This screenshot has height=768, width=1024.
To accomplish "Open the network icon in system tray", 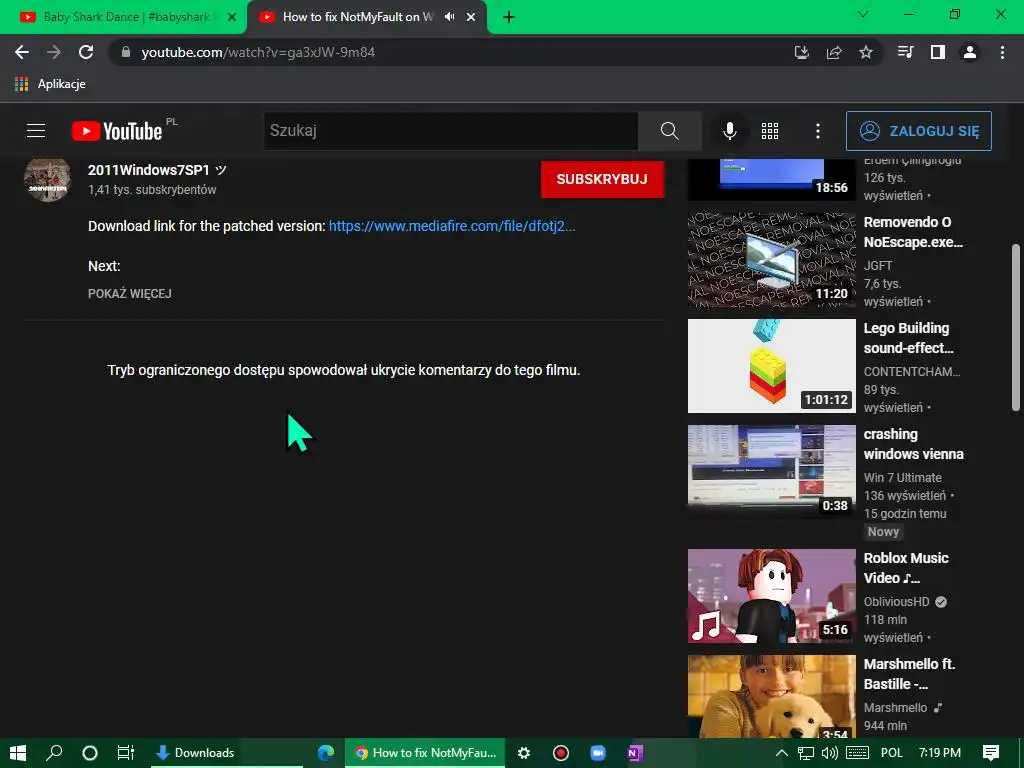I will 806,753.
